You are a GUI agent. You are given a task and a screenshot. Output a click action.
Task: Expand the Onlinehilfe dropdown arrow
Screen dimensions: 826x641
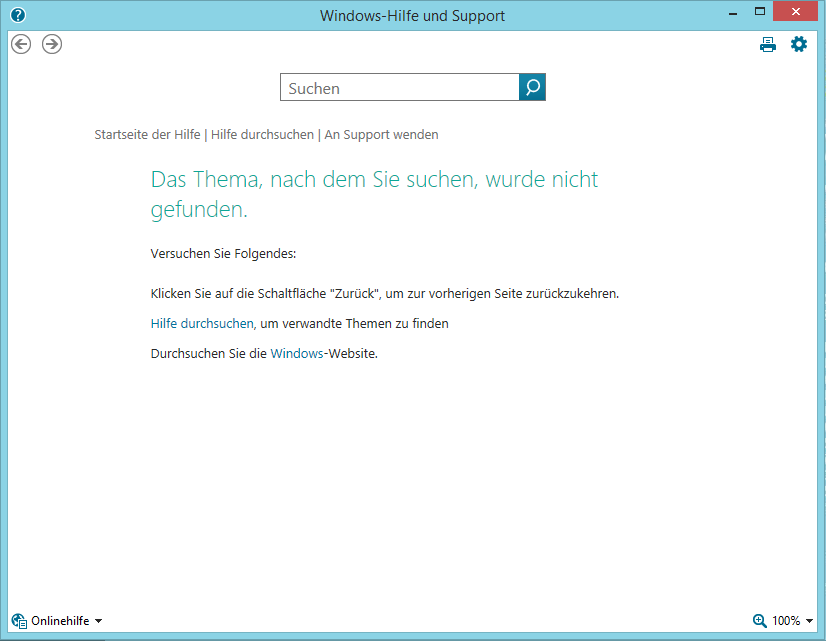pyautogui.click(x=98, y=621)
